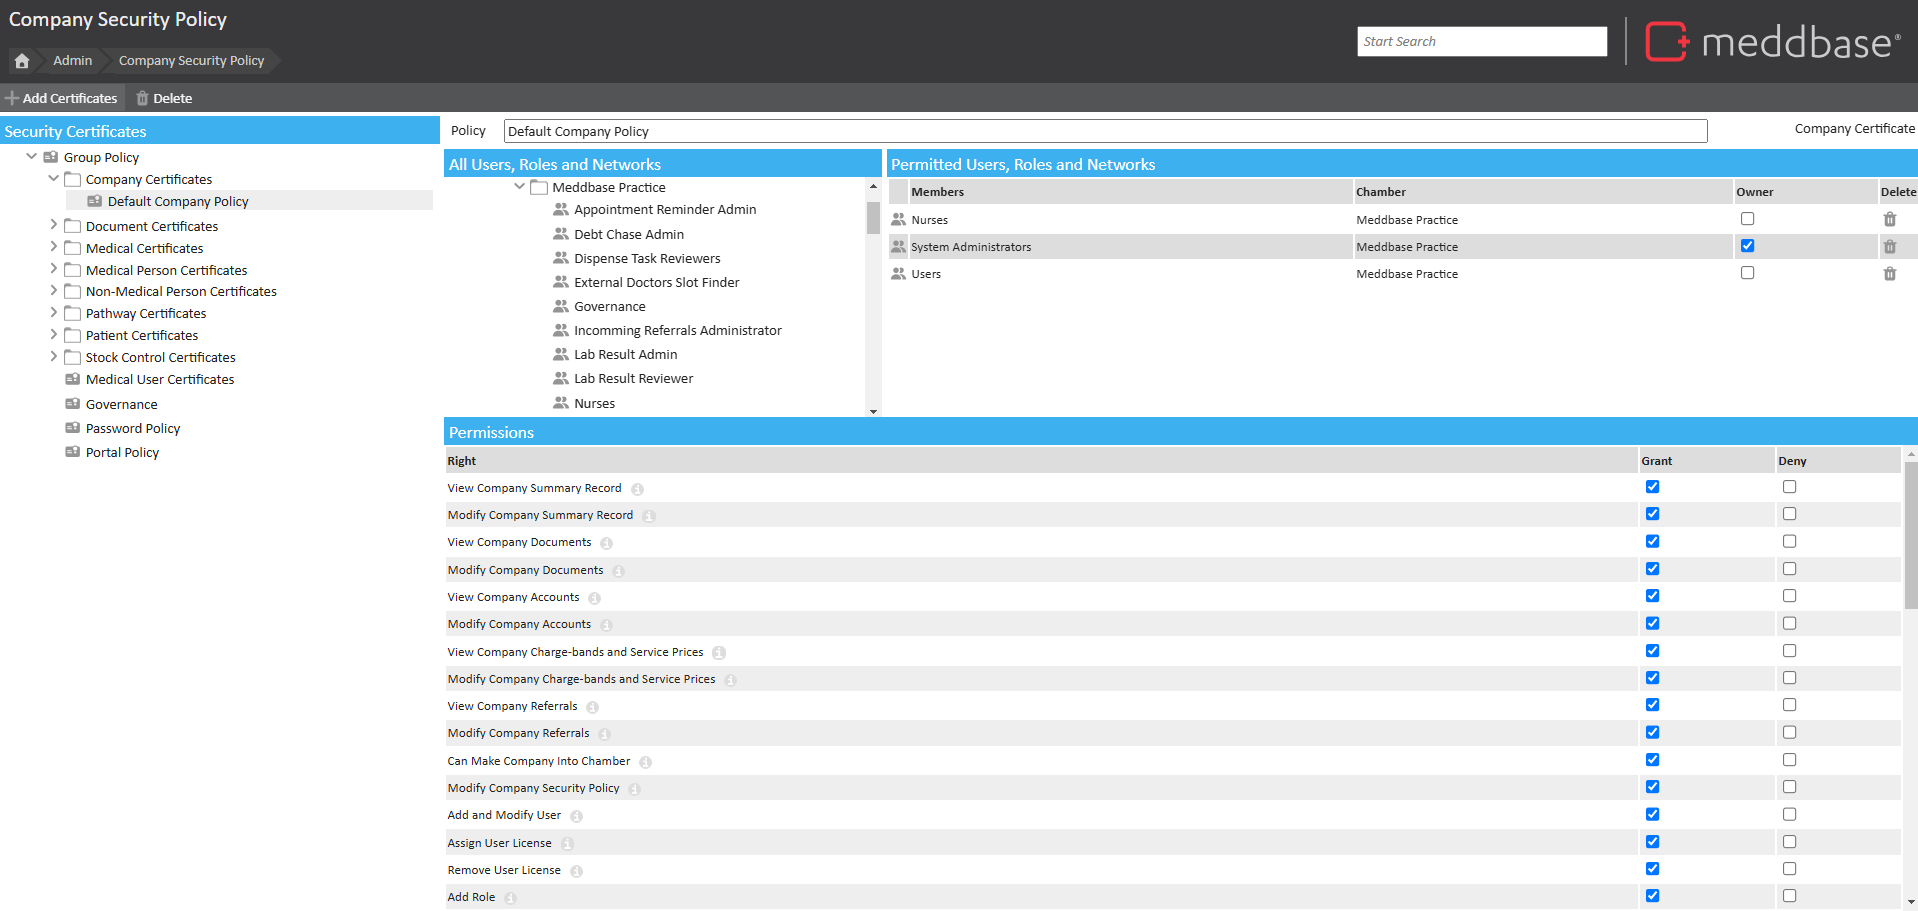Screen dimensions: 1918x911
Task: Delete the Nurses member row
Action: point(1889,220)
